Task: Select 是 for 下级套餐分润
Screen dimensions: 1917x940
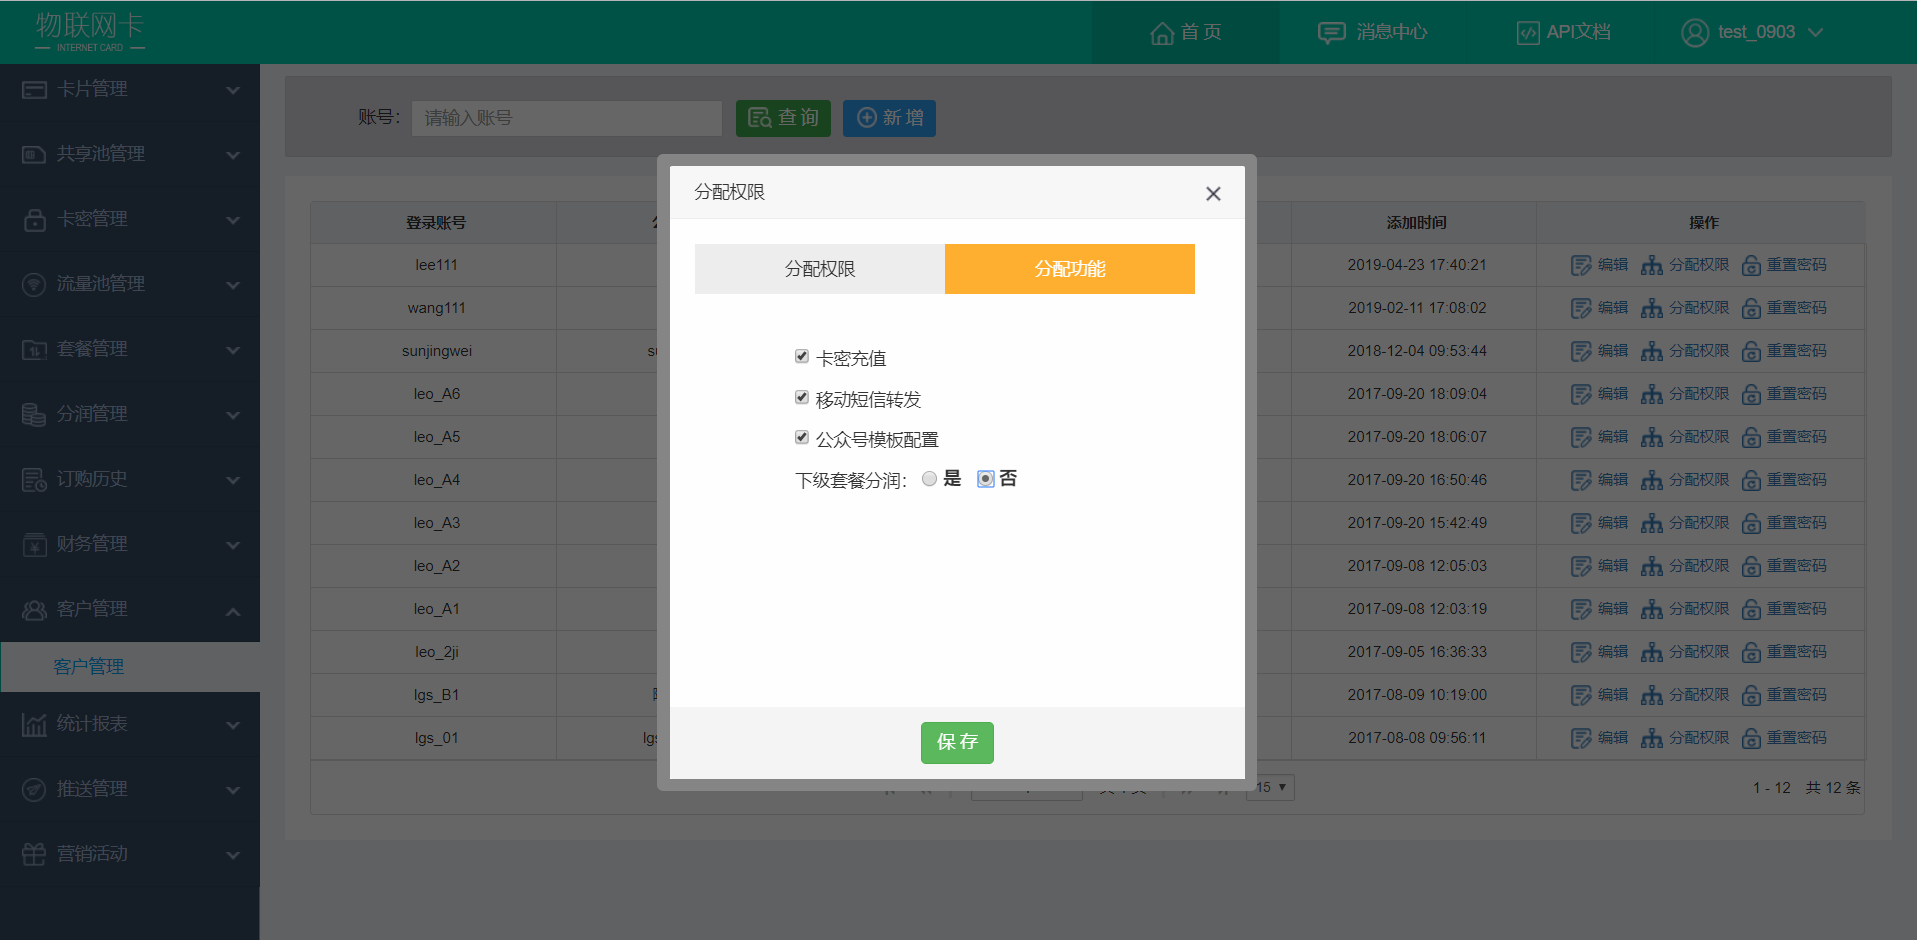Action: coord(930,479)
